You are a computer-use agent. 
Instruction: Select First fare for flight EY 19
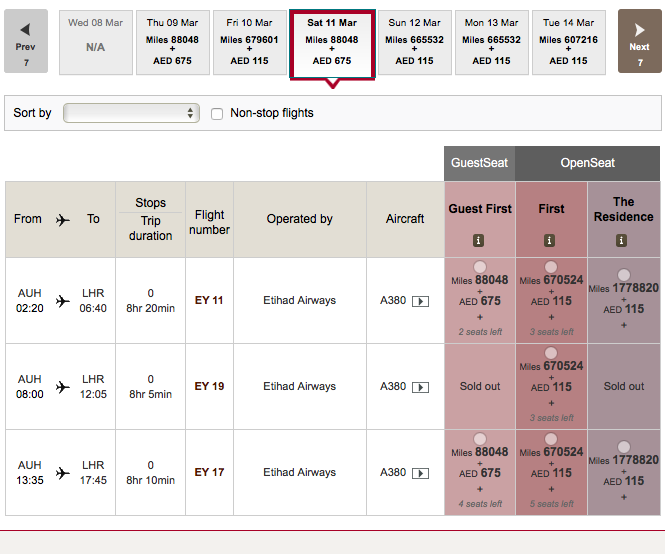[551, 353]
